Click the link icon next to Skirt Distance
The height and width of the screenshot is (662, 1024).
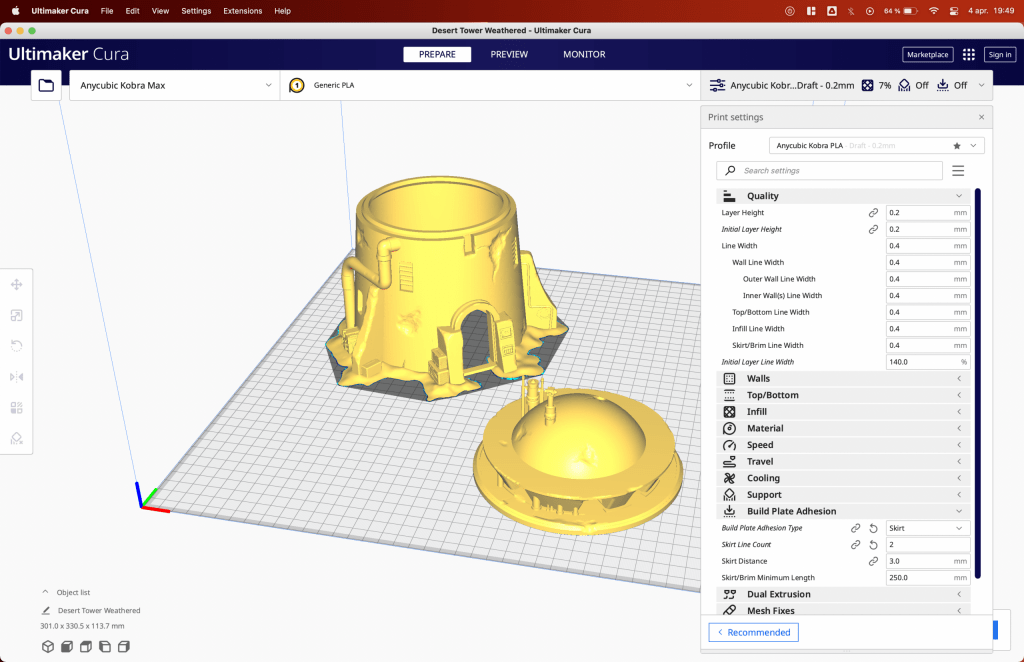point(873,561)
